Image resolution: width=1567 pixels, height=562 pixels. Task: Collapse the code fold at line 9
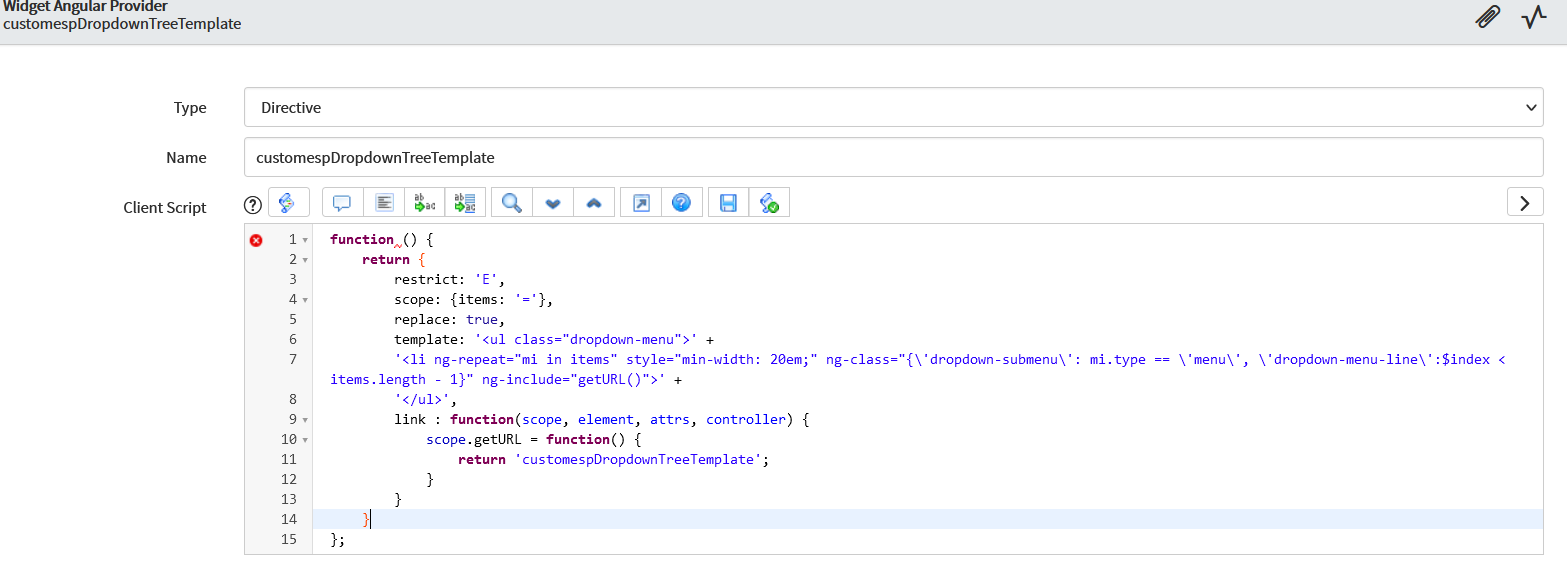(x=305, y=420)
